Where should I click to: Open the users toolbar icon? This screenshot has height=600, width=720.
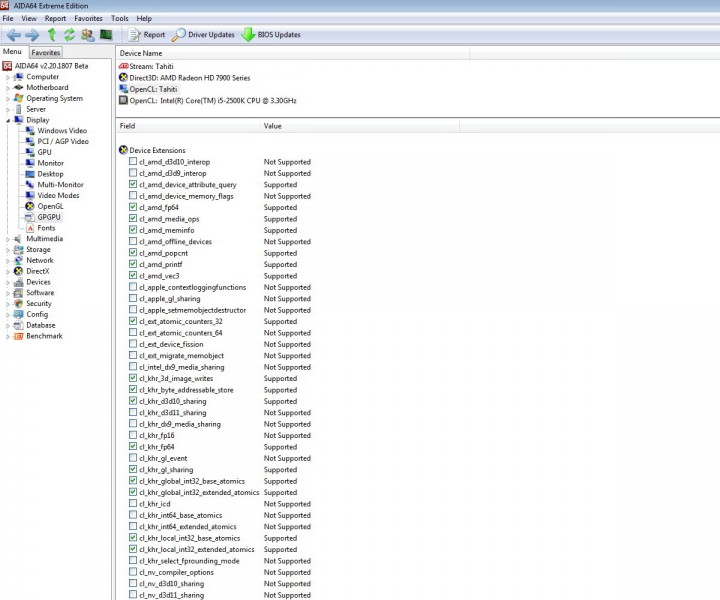tap(87, 34)
